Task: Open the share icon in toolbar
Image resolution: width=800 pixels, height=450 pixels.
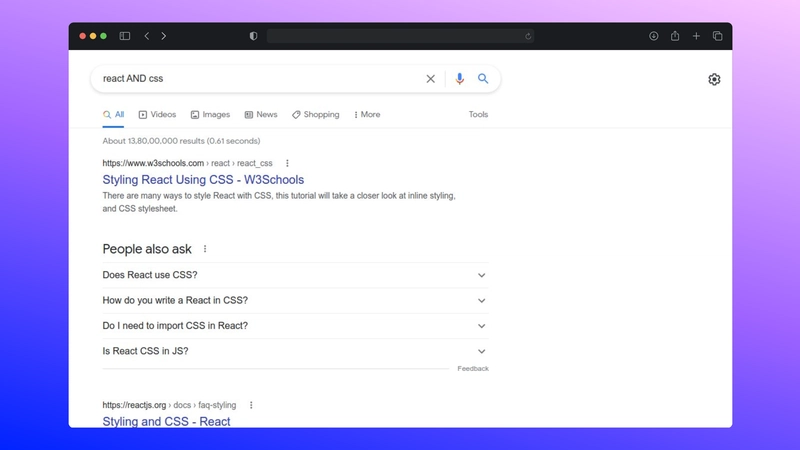Action: pos(675,36)
